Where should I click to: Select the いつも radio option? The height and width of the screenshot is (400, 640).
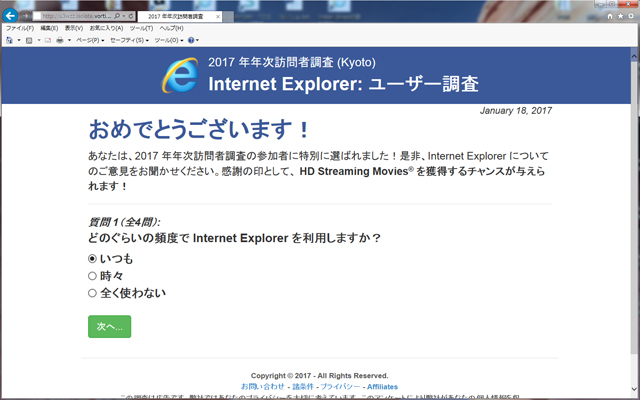coord(92,258)
